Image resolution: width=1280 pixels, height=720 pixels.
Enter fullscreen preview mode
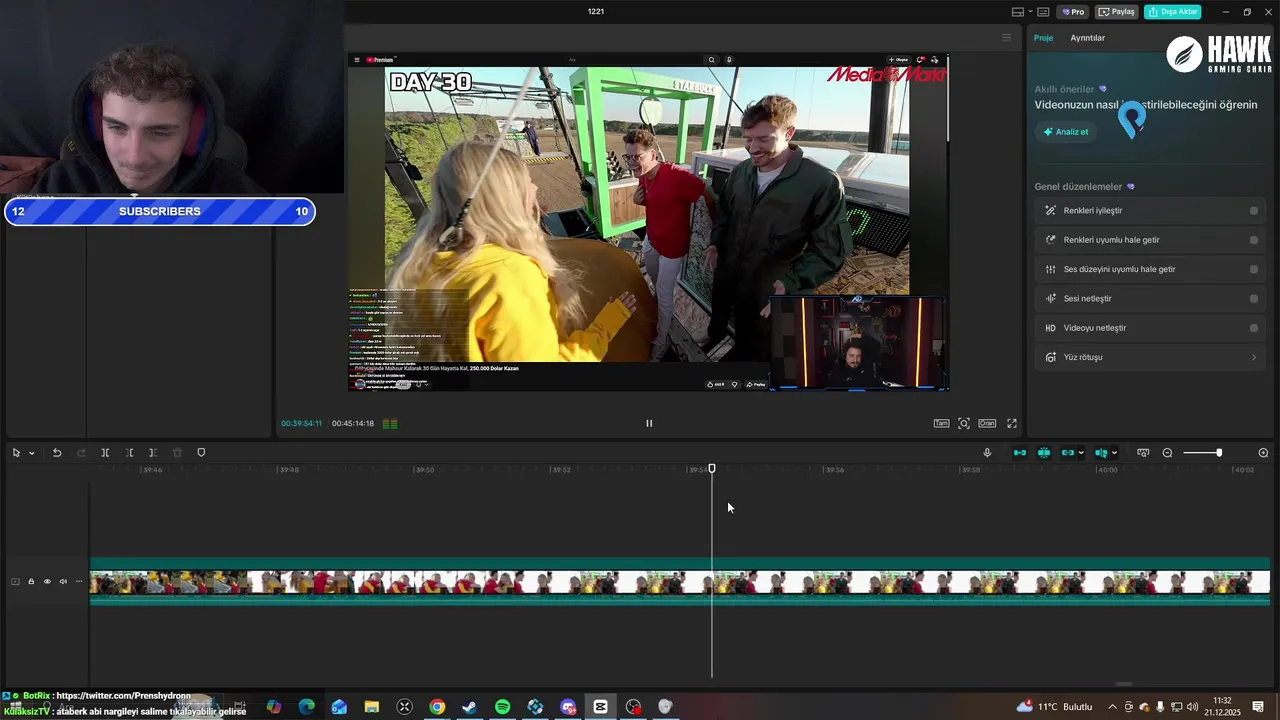click(1012, 423)
